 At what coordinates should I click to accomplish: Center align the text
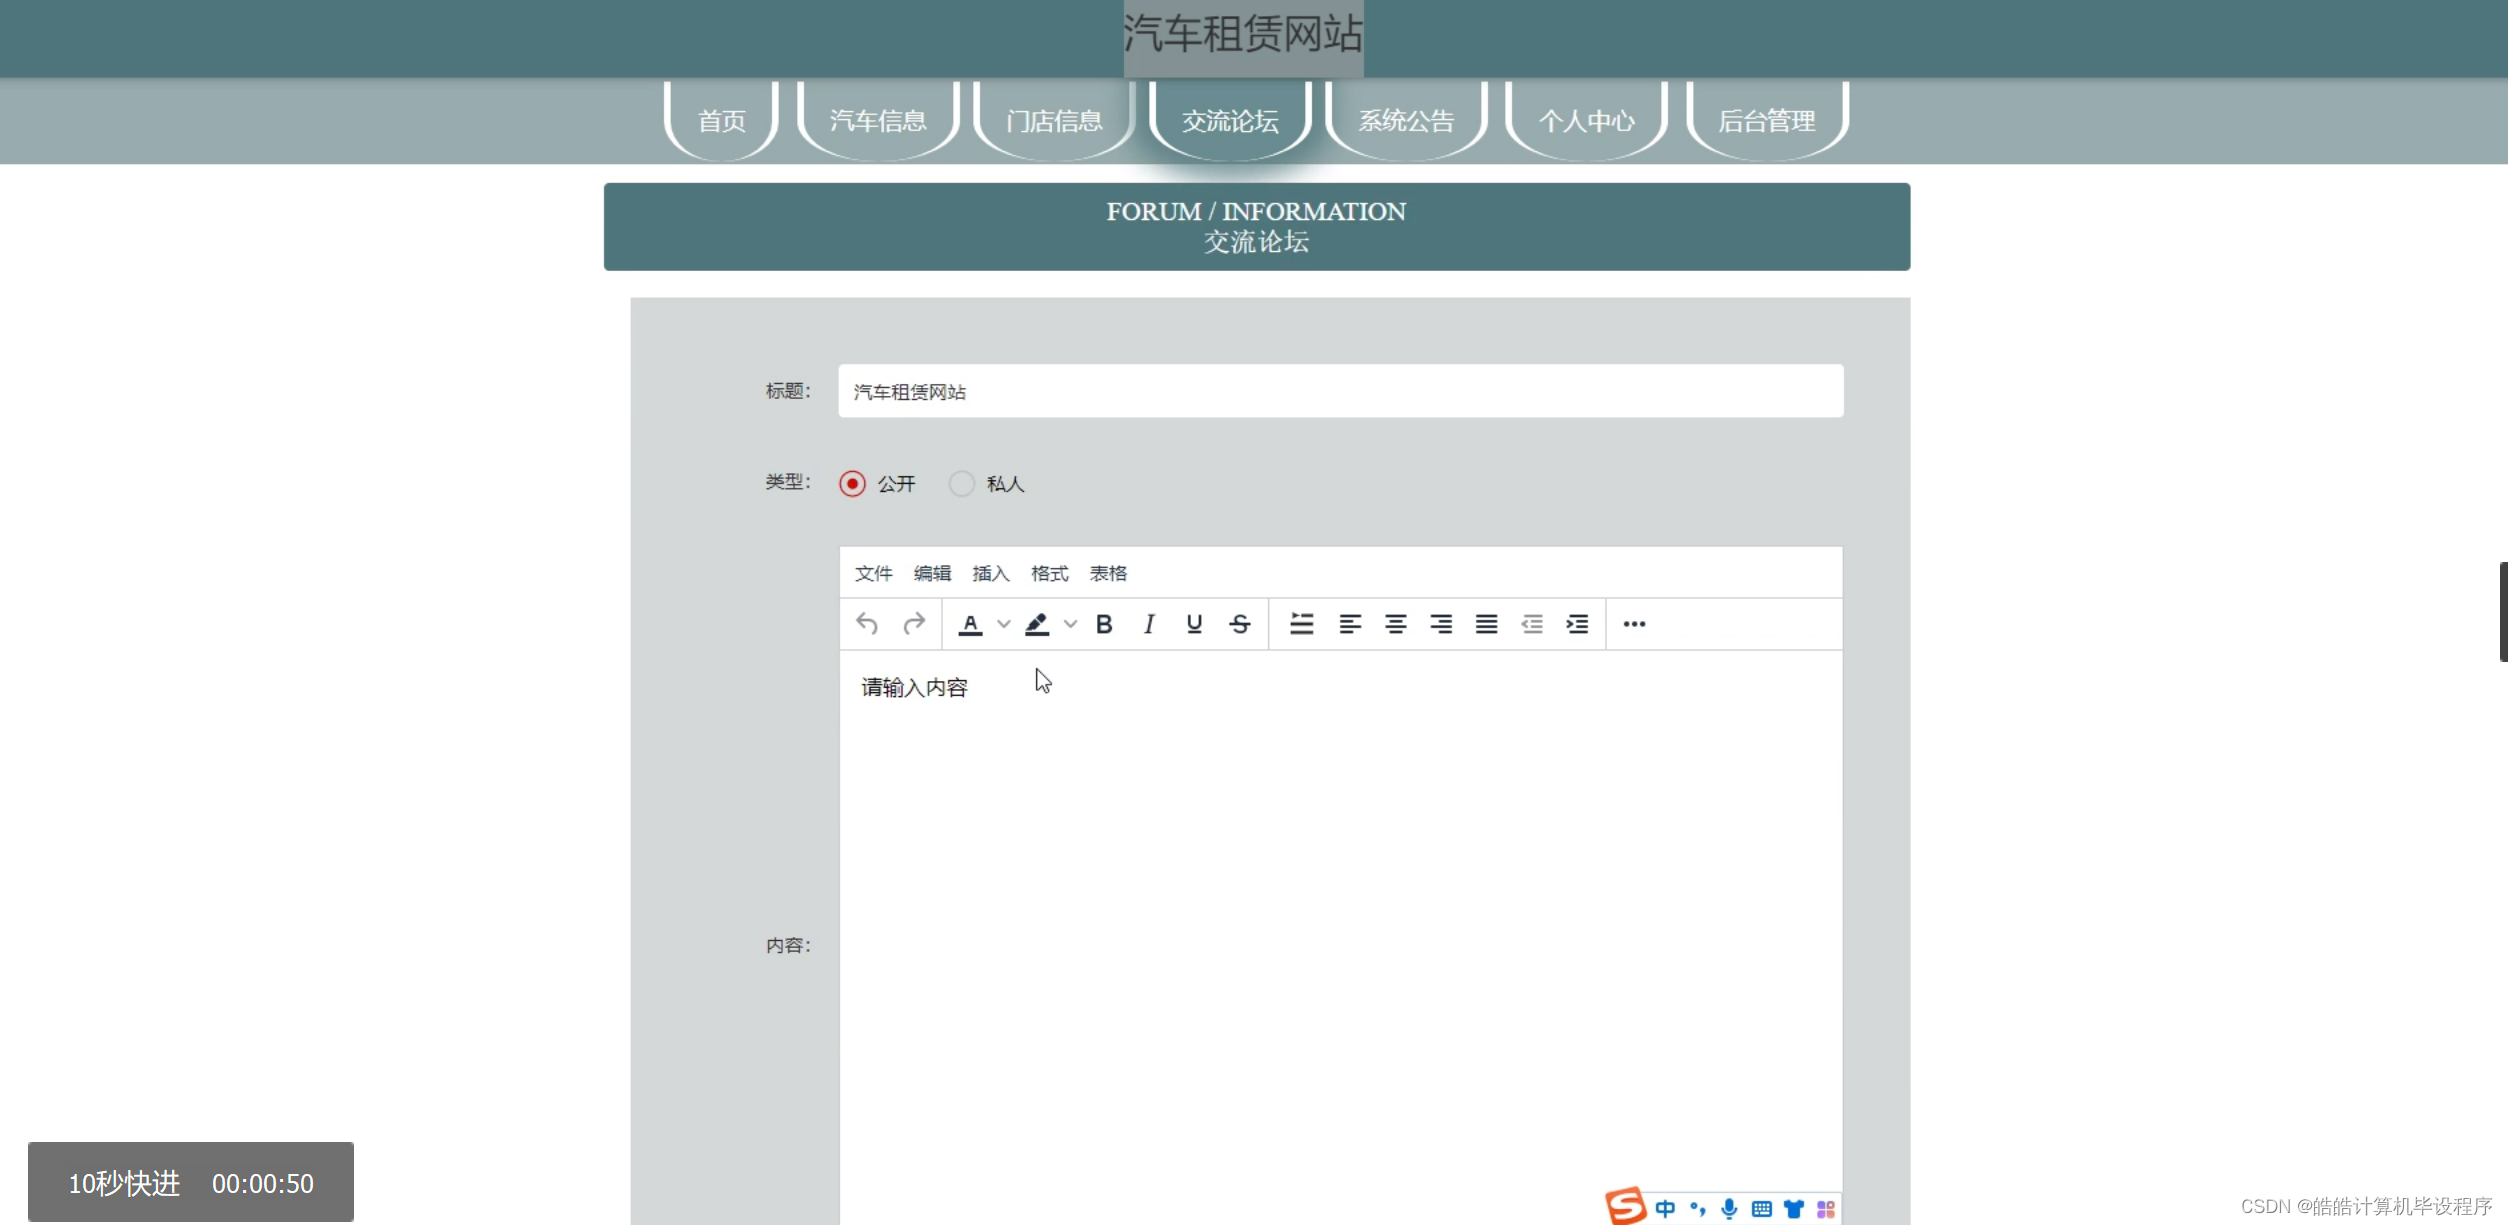pyautogui.click(x=1396, y=624)
